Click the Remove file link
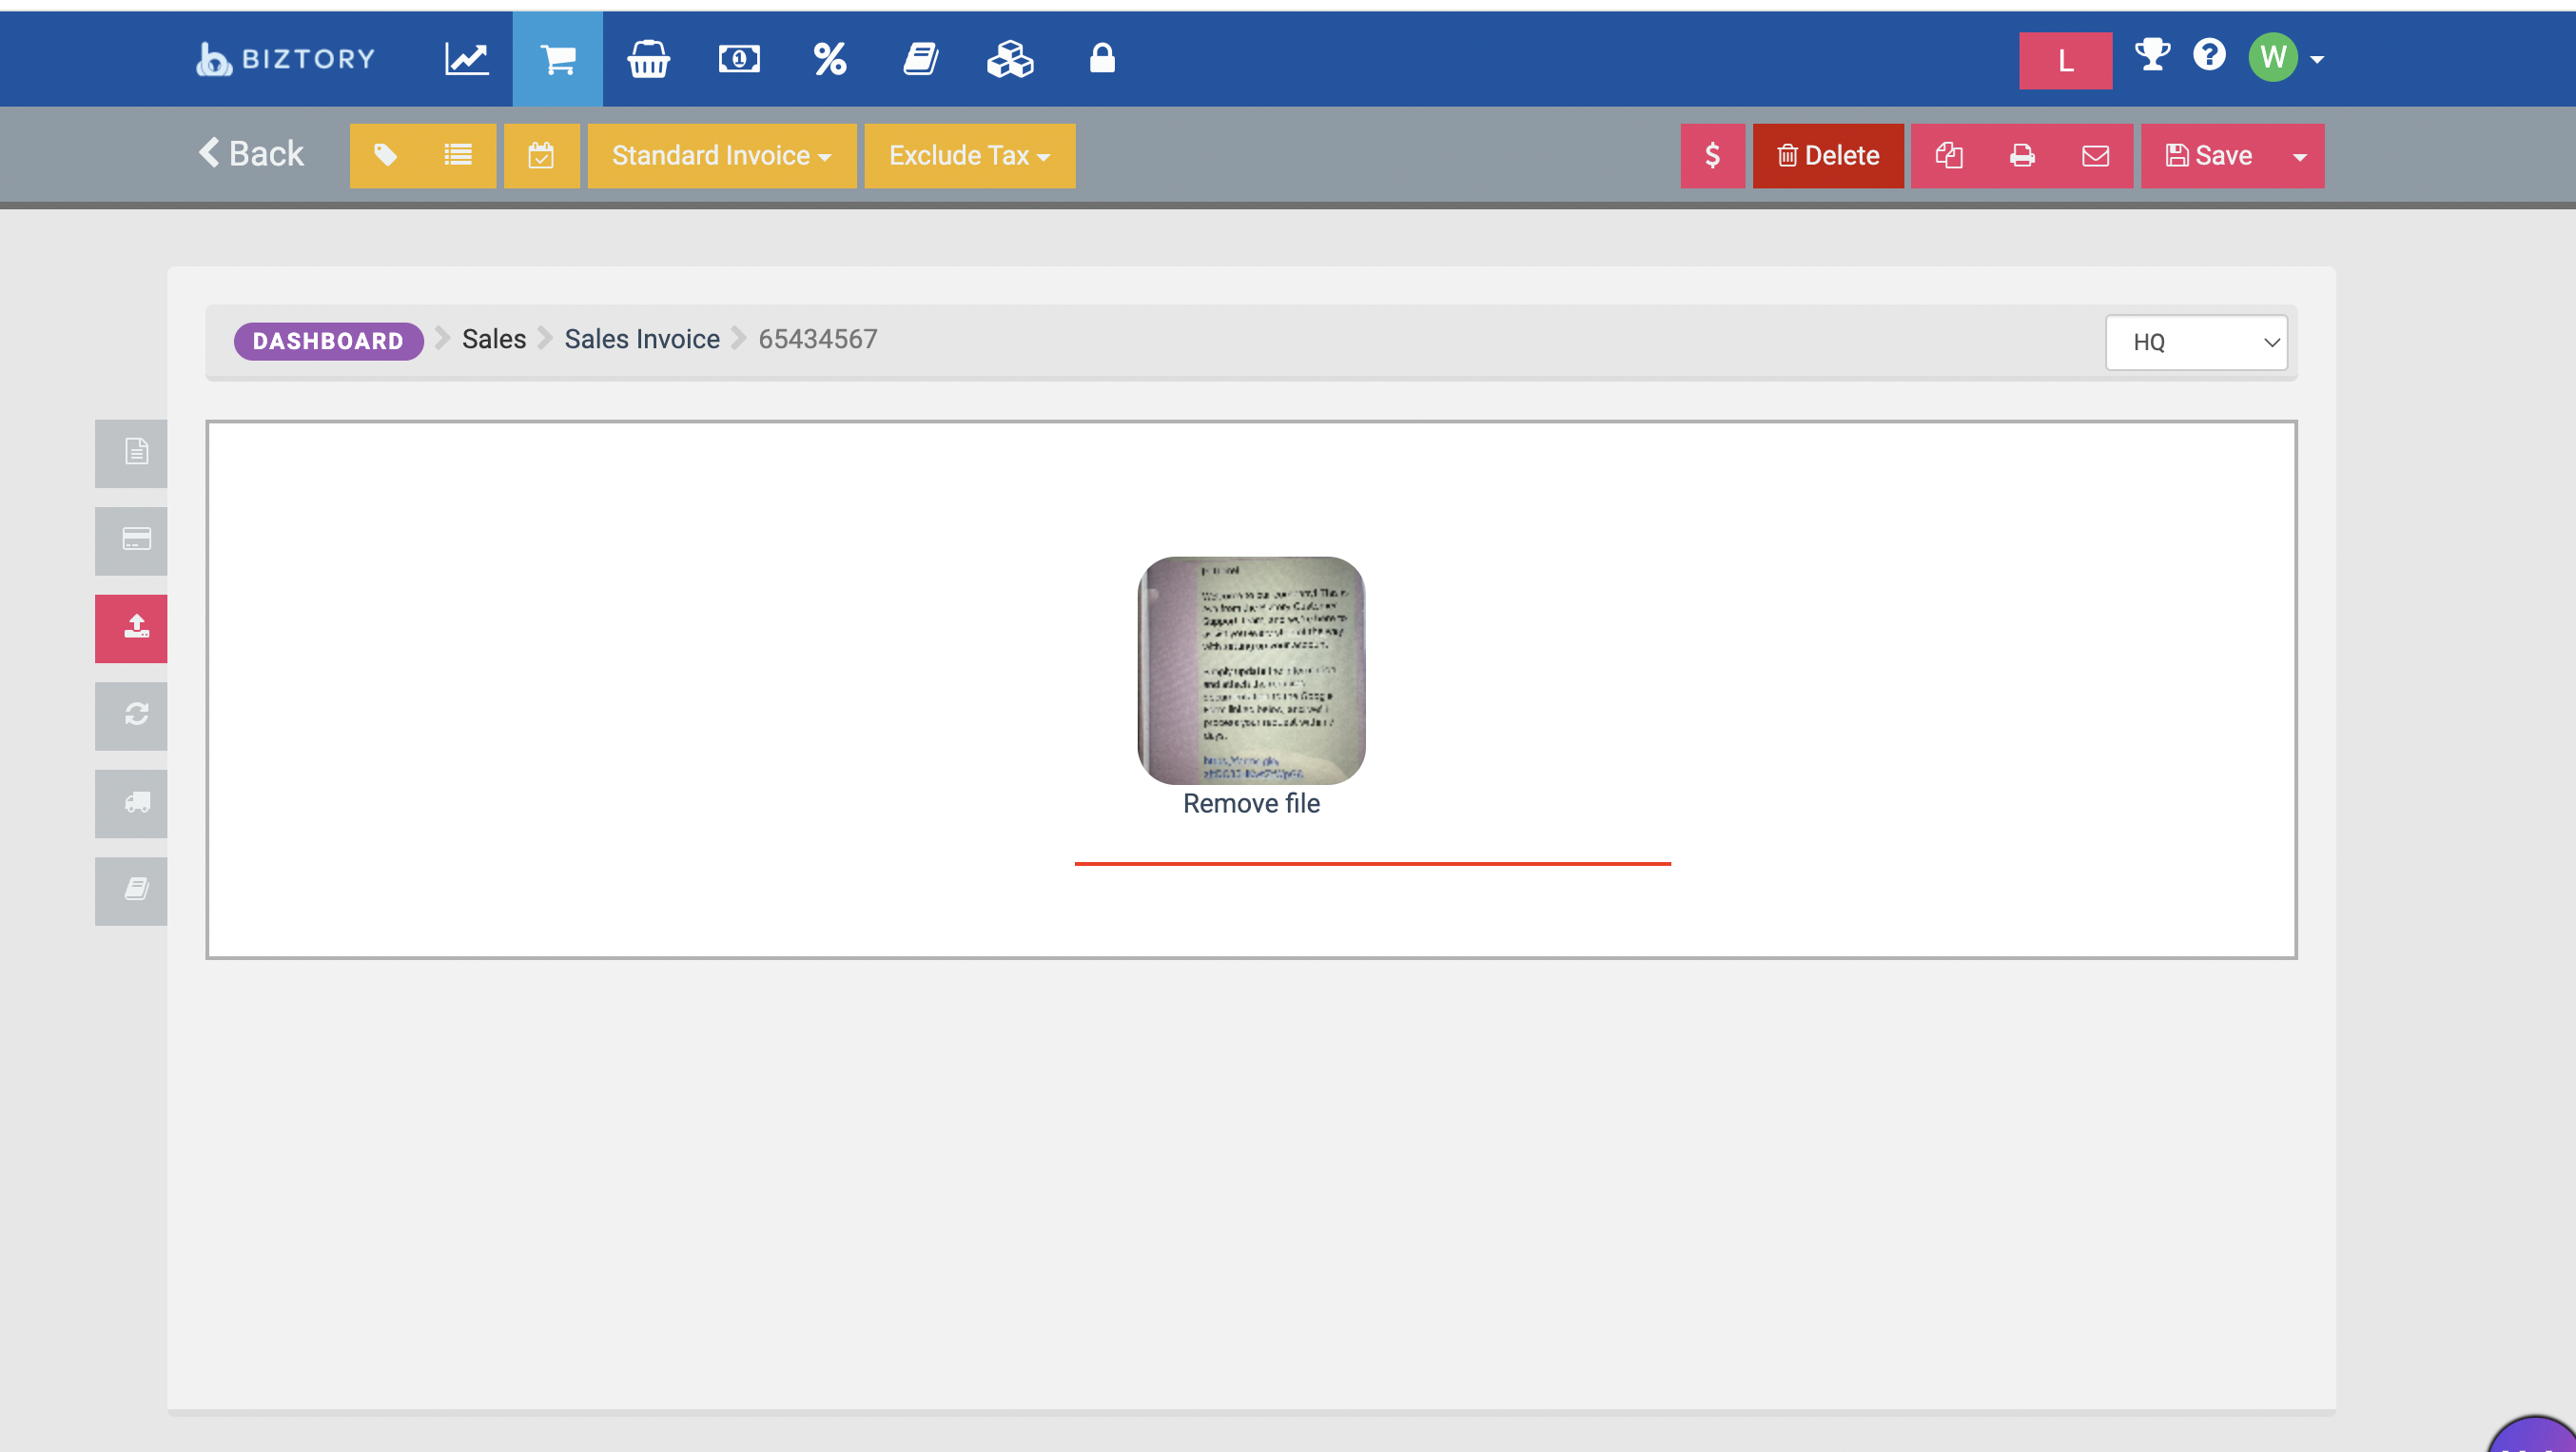Viewport: 2576px width, 1452px height. [1250, 803]
